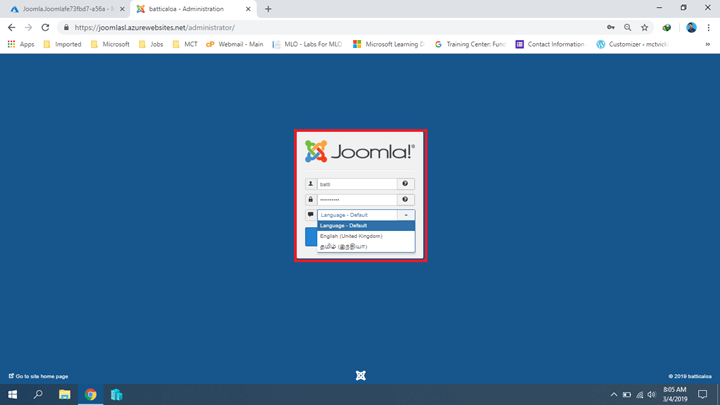This screenshot has height=405, width=720.
Task: Show more bookmarks chevron
Action: (708, 44)
